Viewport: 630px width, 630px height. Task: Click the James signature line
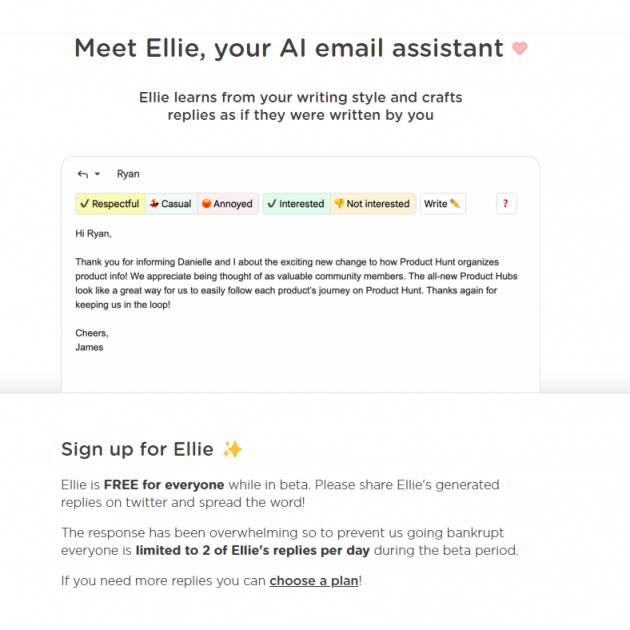[89, 347]
